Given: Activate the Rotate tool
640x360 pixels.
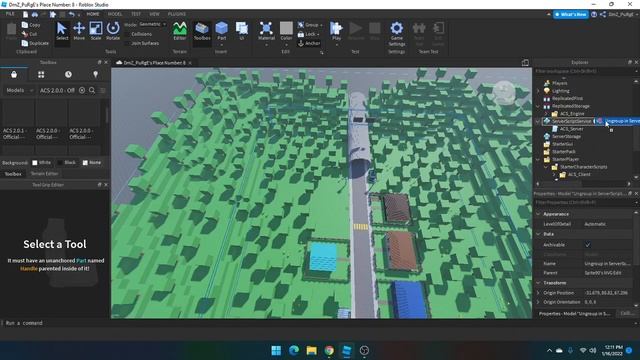Looking at the screenshot, I should point(113,31).
